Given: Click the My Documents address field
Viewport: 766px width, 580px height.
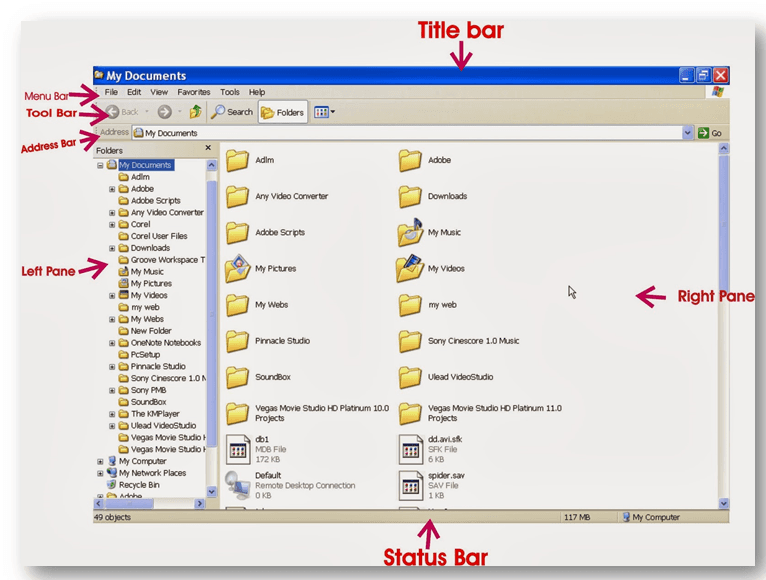Looking at the screenshot, I should 407,133.
